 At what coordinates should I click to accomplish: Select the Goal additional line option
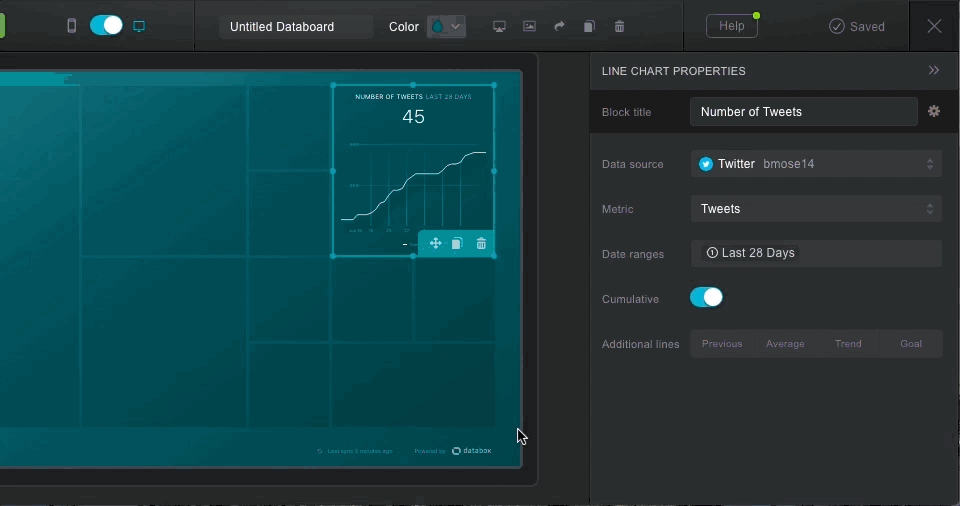[x=910, y=344]
